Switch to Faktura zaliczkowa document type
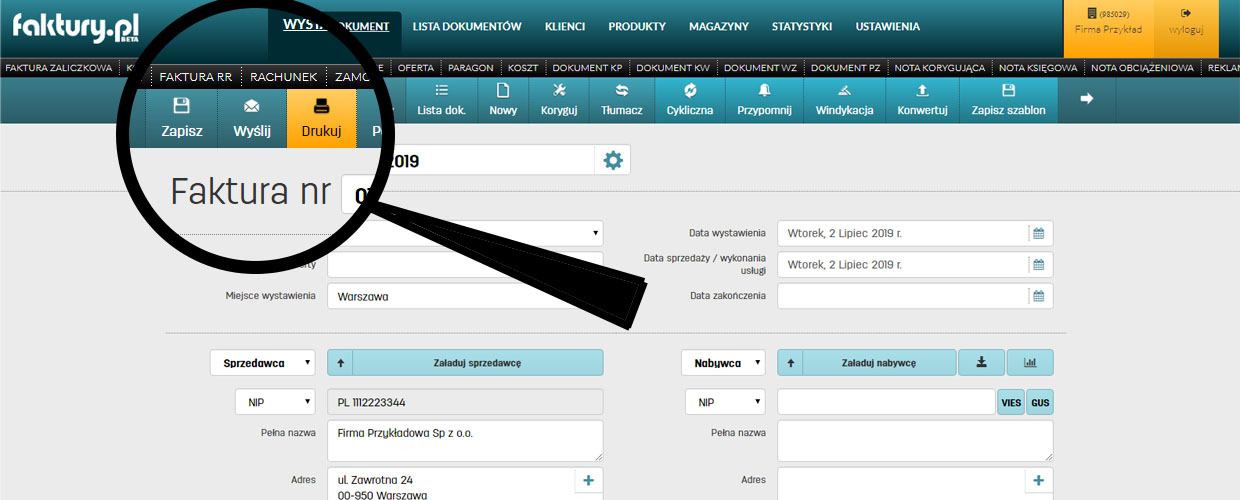 [59, 68]
